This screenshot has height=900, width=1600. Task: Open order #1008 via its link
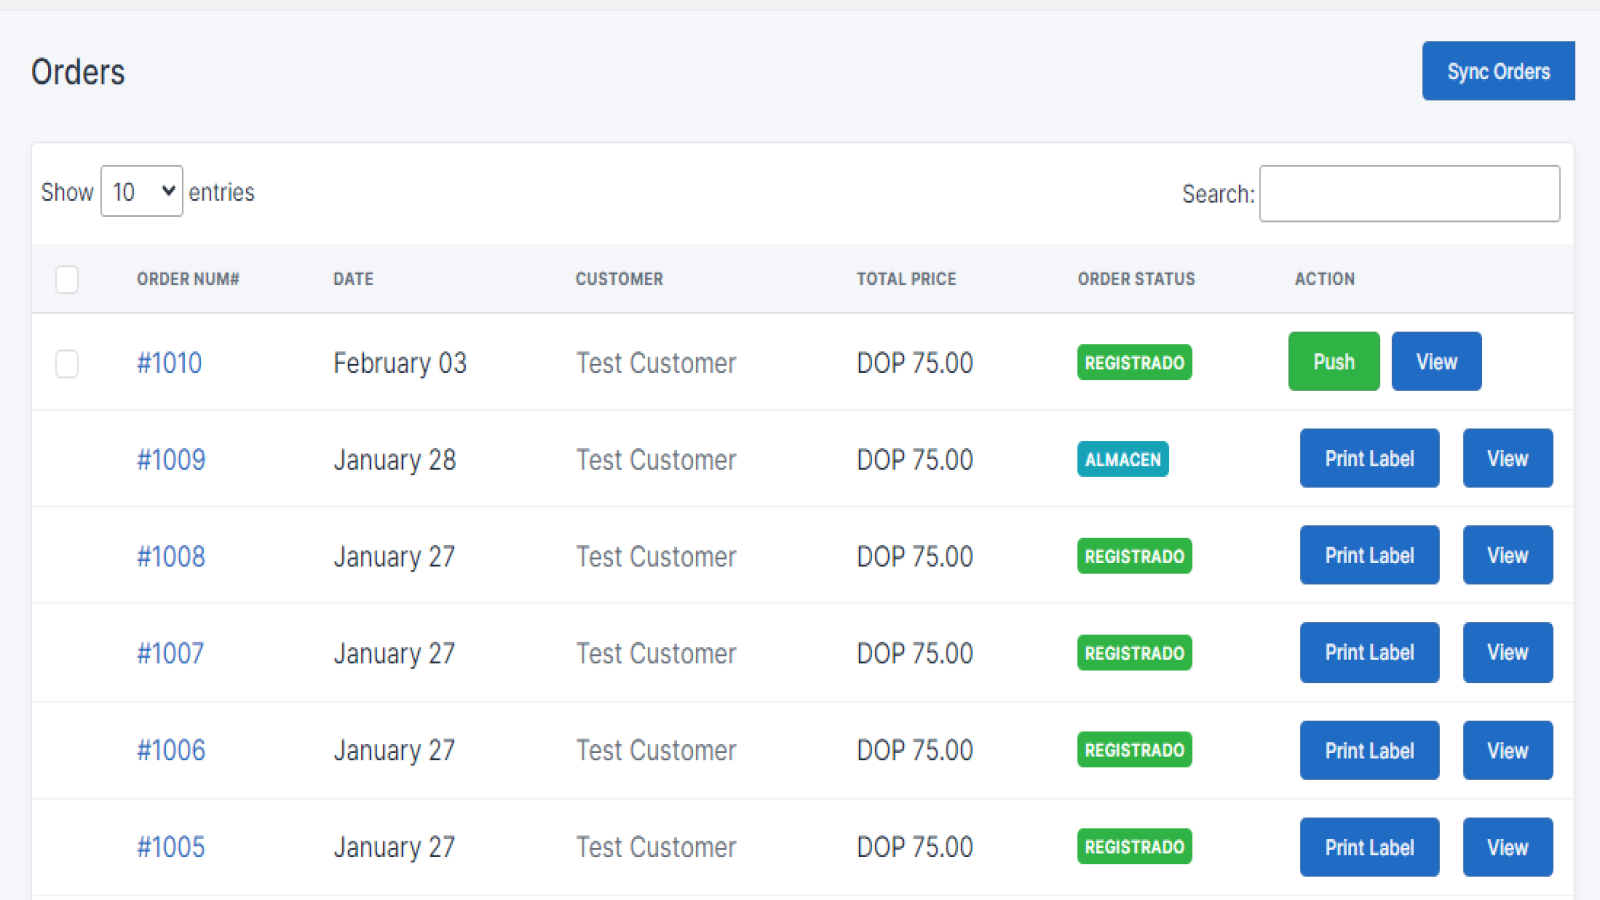pos(170,556)
